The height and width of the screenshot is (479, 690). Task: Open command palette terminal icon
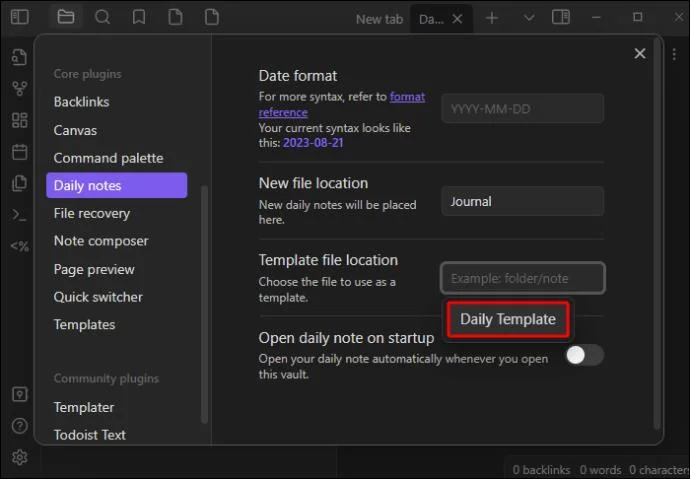(x=19, y=215)
